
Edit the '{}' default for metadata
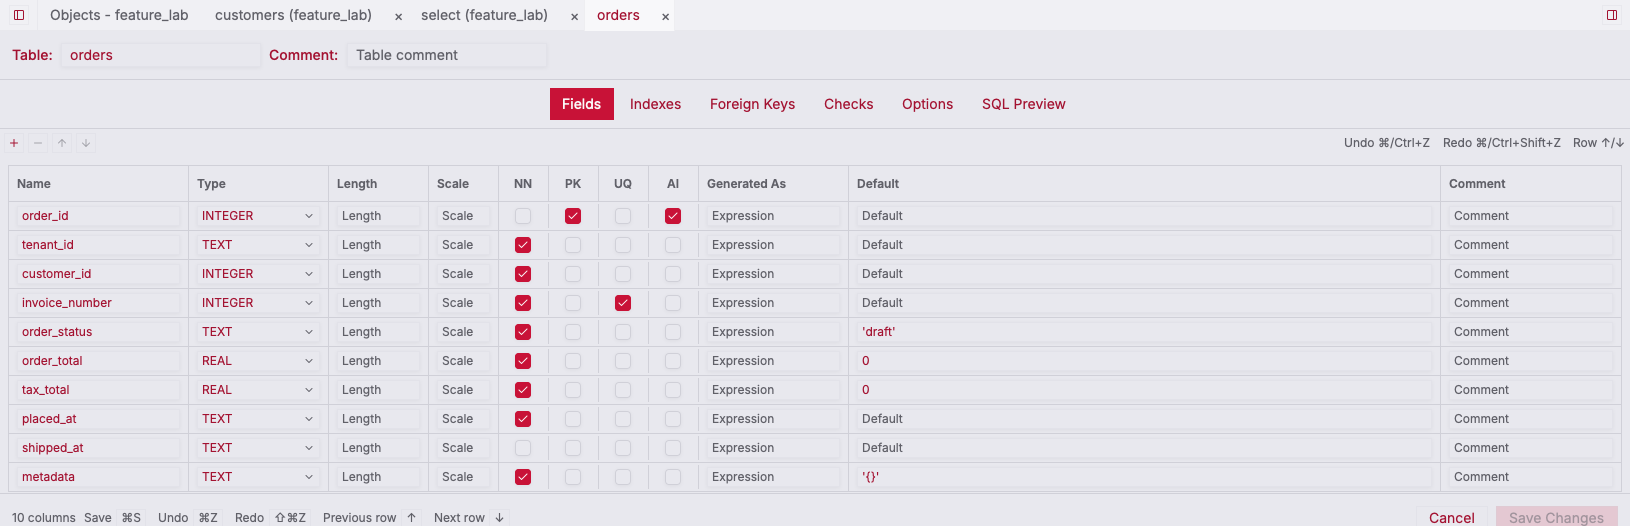pos(1143,477)
